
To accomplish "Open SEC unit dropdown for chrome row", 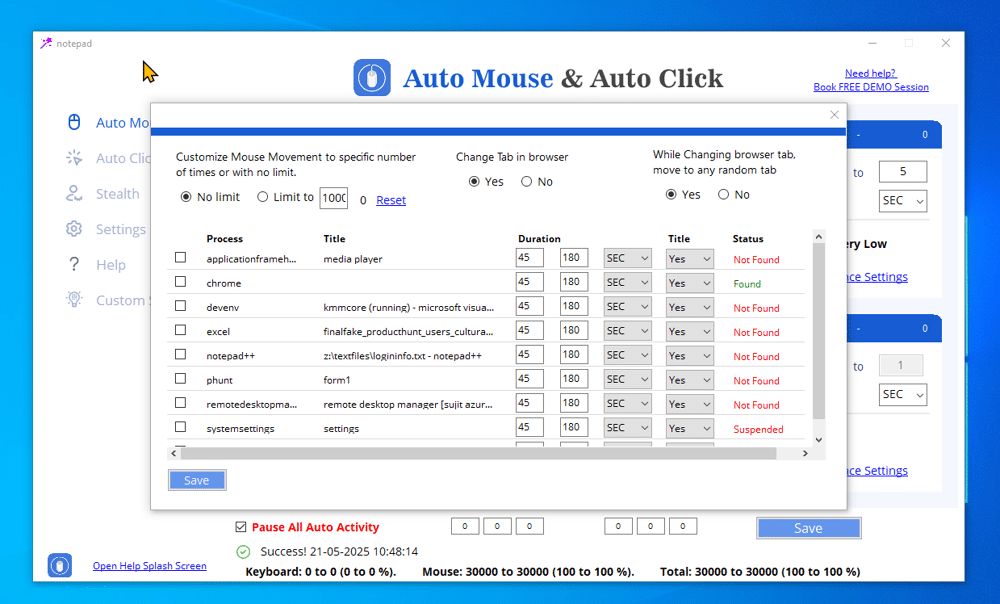I will 627,283.
